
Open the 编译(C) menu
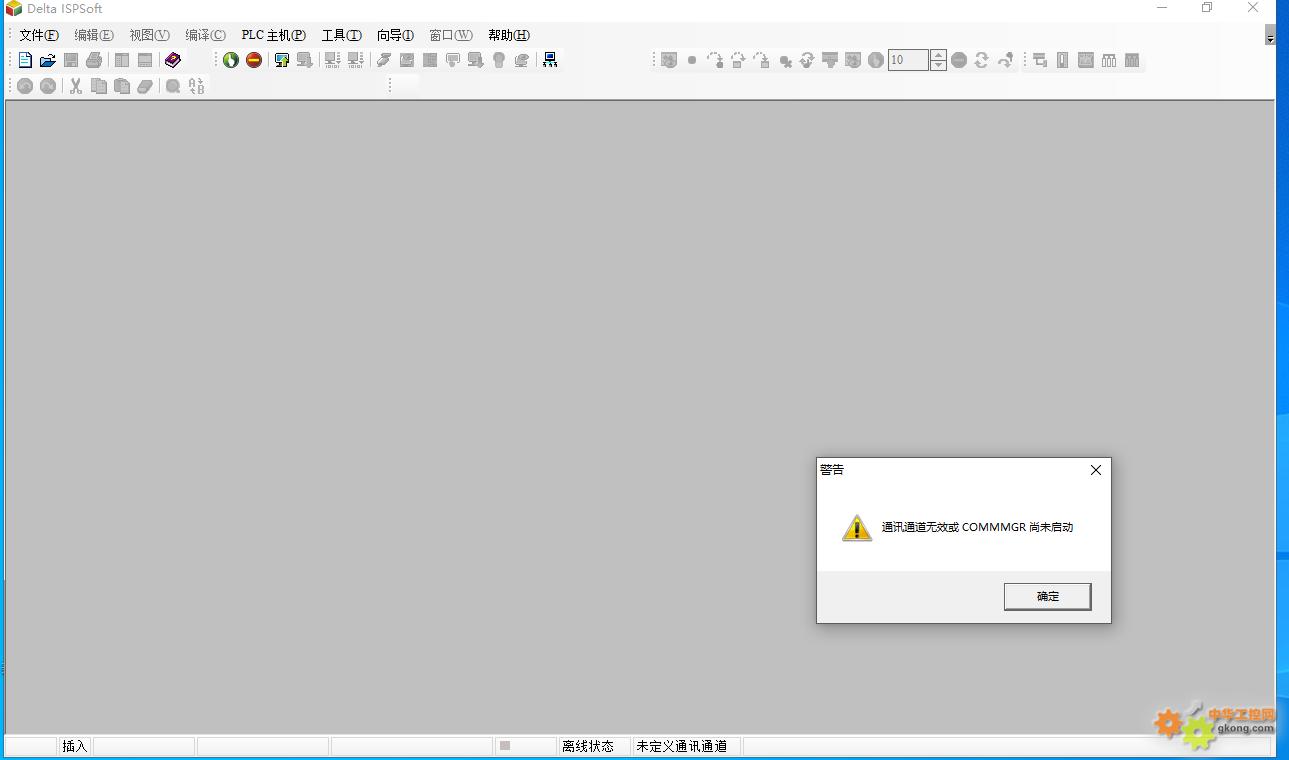point(205,35)
